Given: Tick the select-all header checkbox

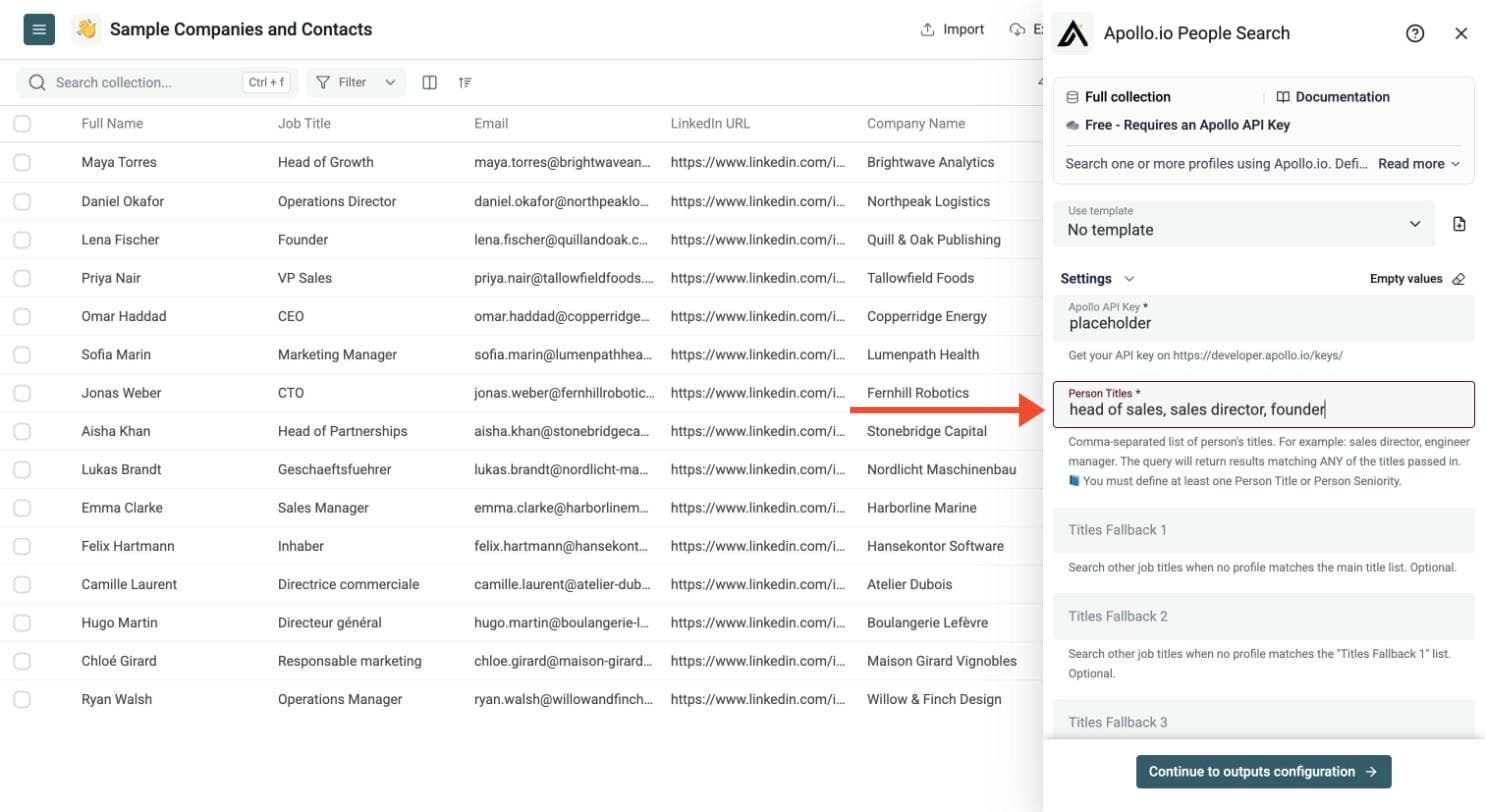Looking at the screenshot, I should [x=22, y=124].
